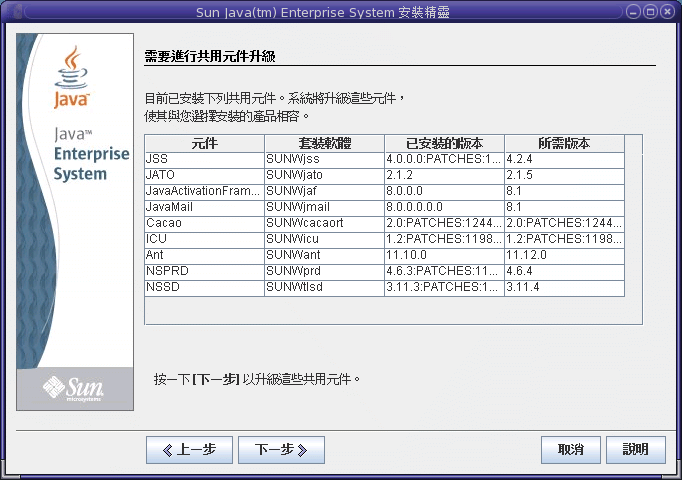
Task: Pick installed version 4.0.0.0:PATCHES:1... cell
Action: click(x=444, y=160)
